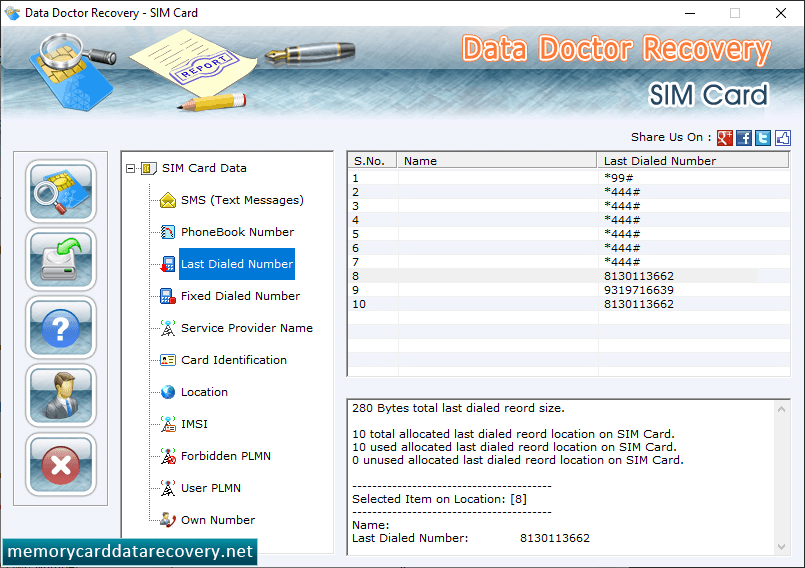805x568 pixels.
Task: Share on Twitter icon
Action: [763, 138]
